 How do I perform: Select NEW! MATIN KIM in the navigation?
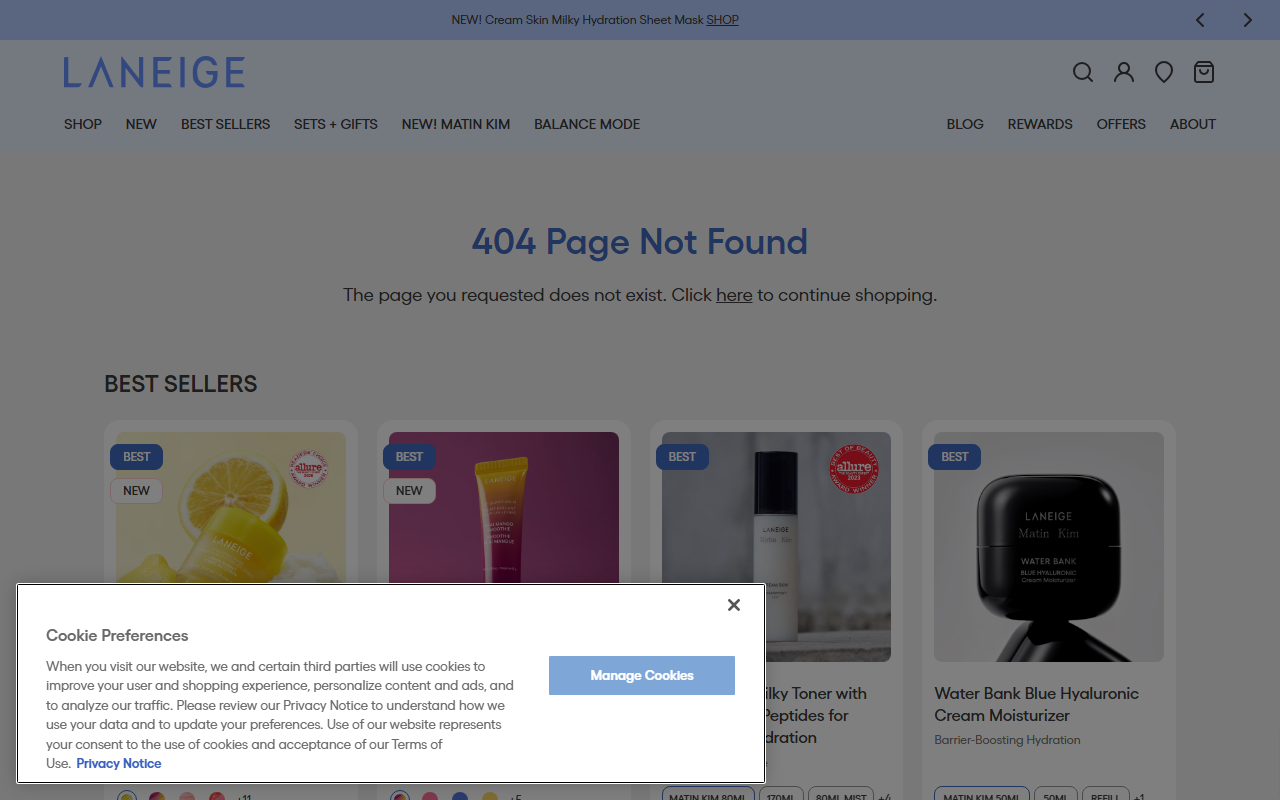click(456, 124)
